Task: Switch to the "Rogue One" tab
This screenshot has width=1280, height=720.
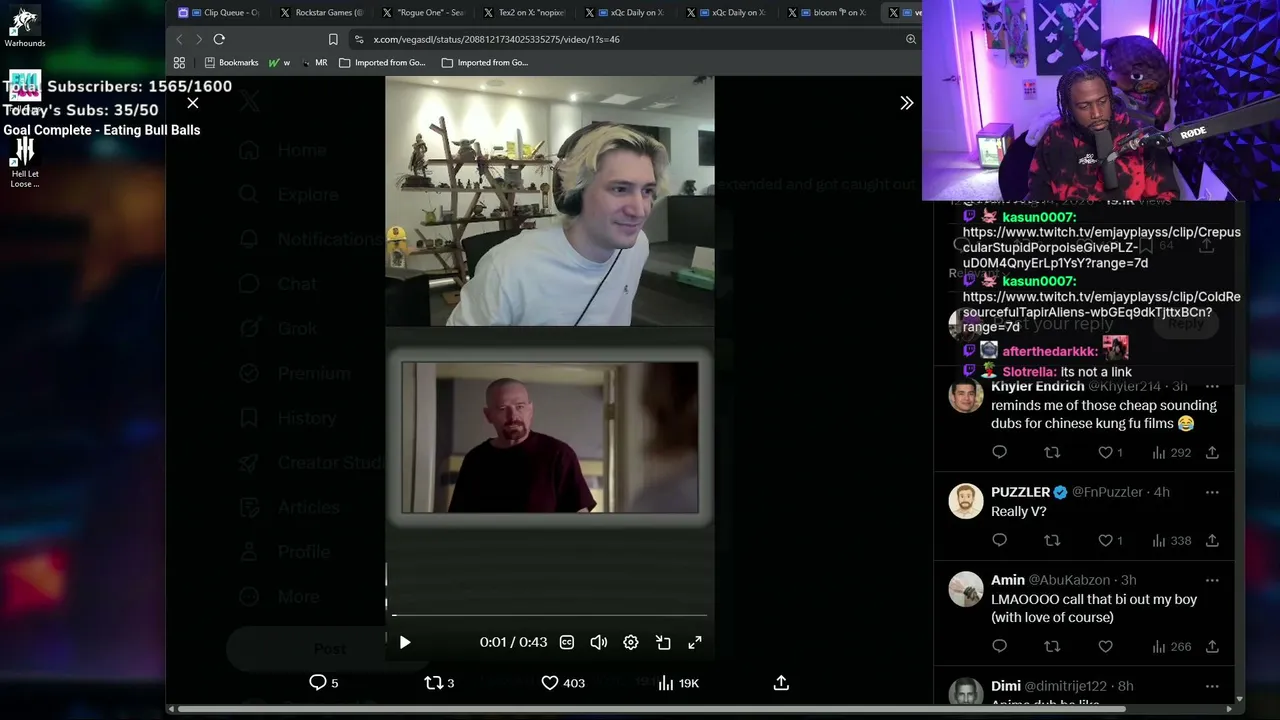Action: coord(423,12)
